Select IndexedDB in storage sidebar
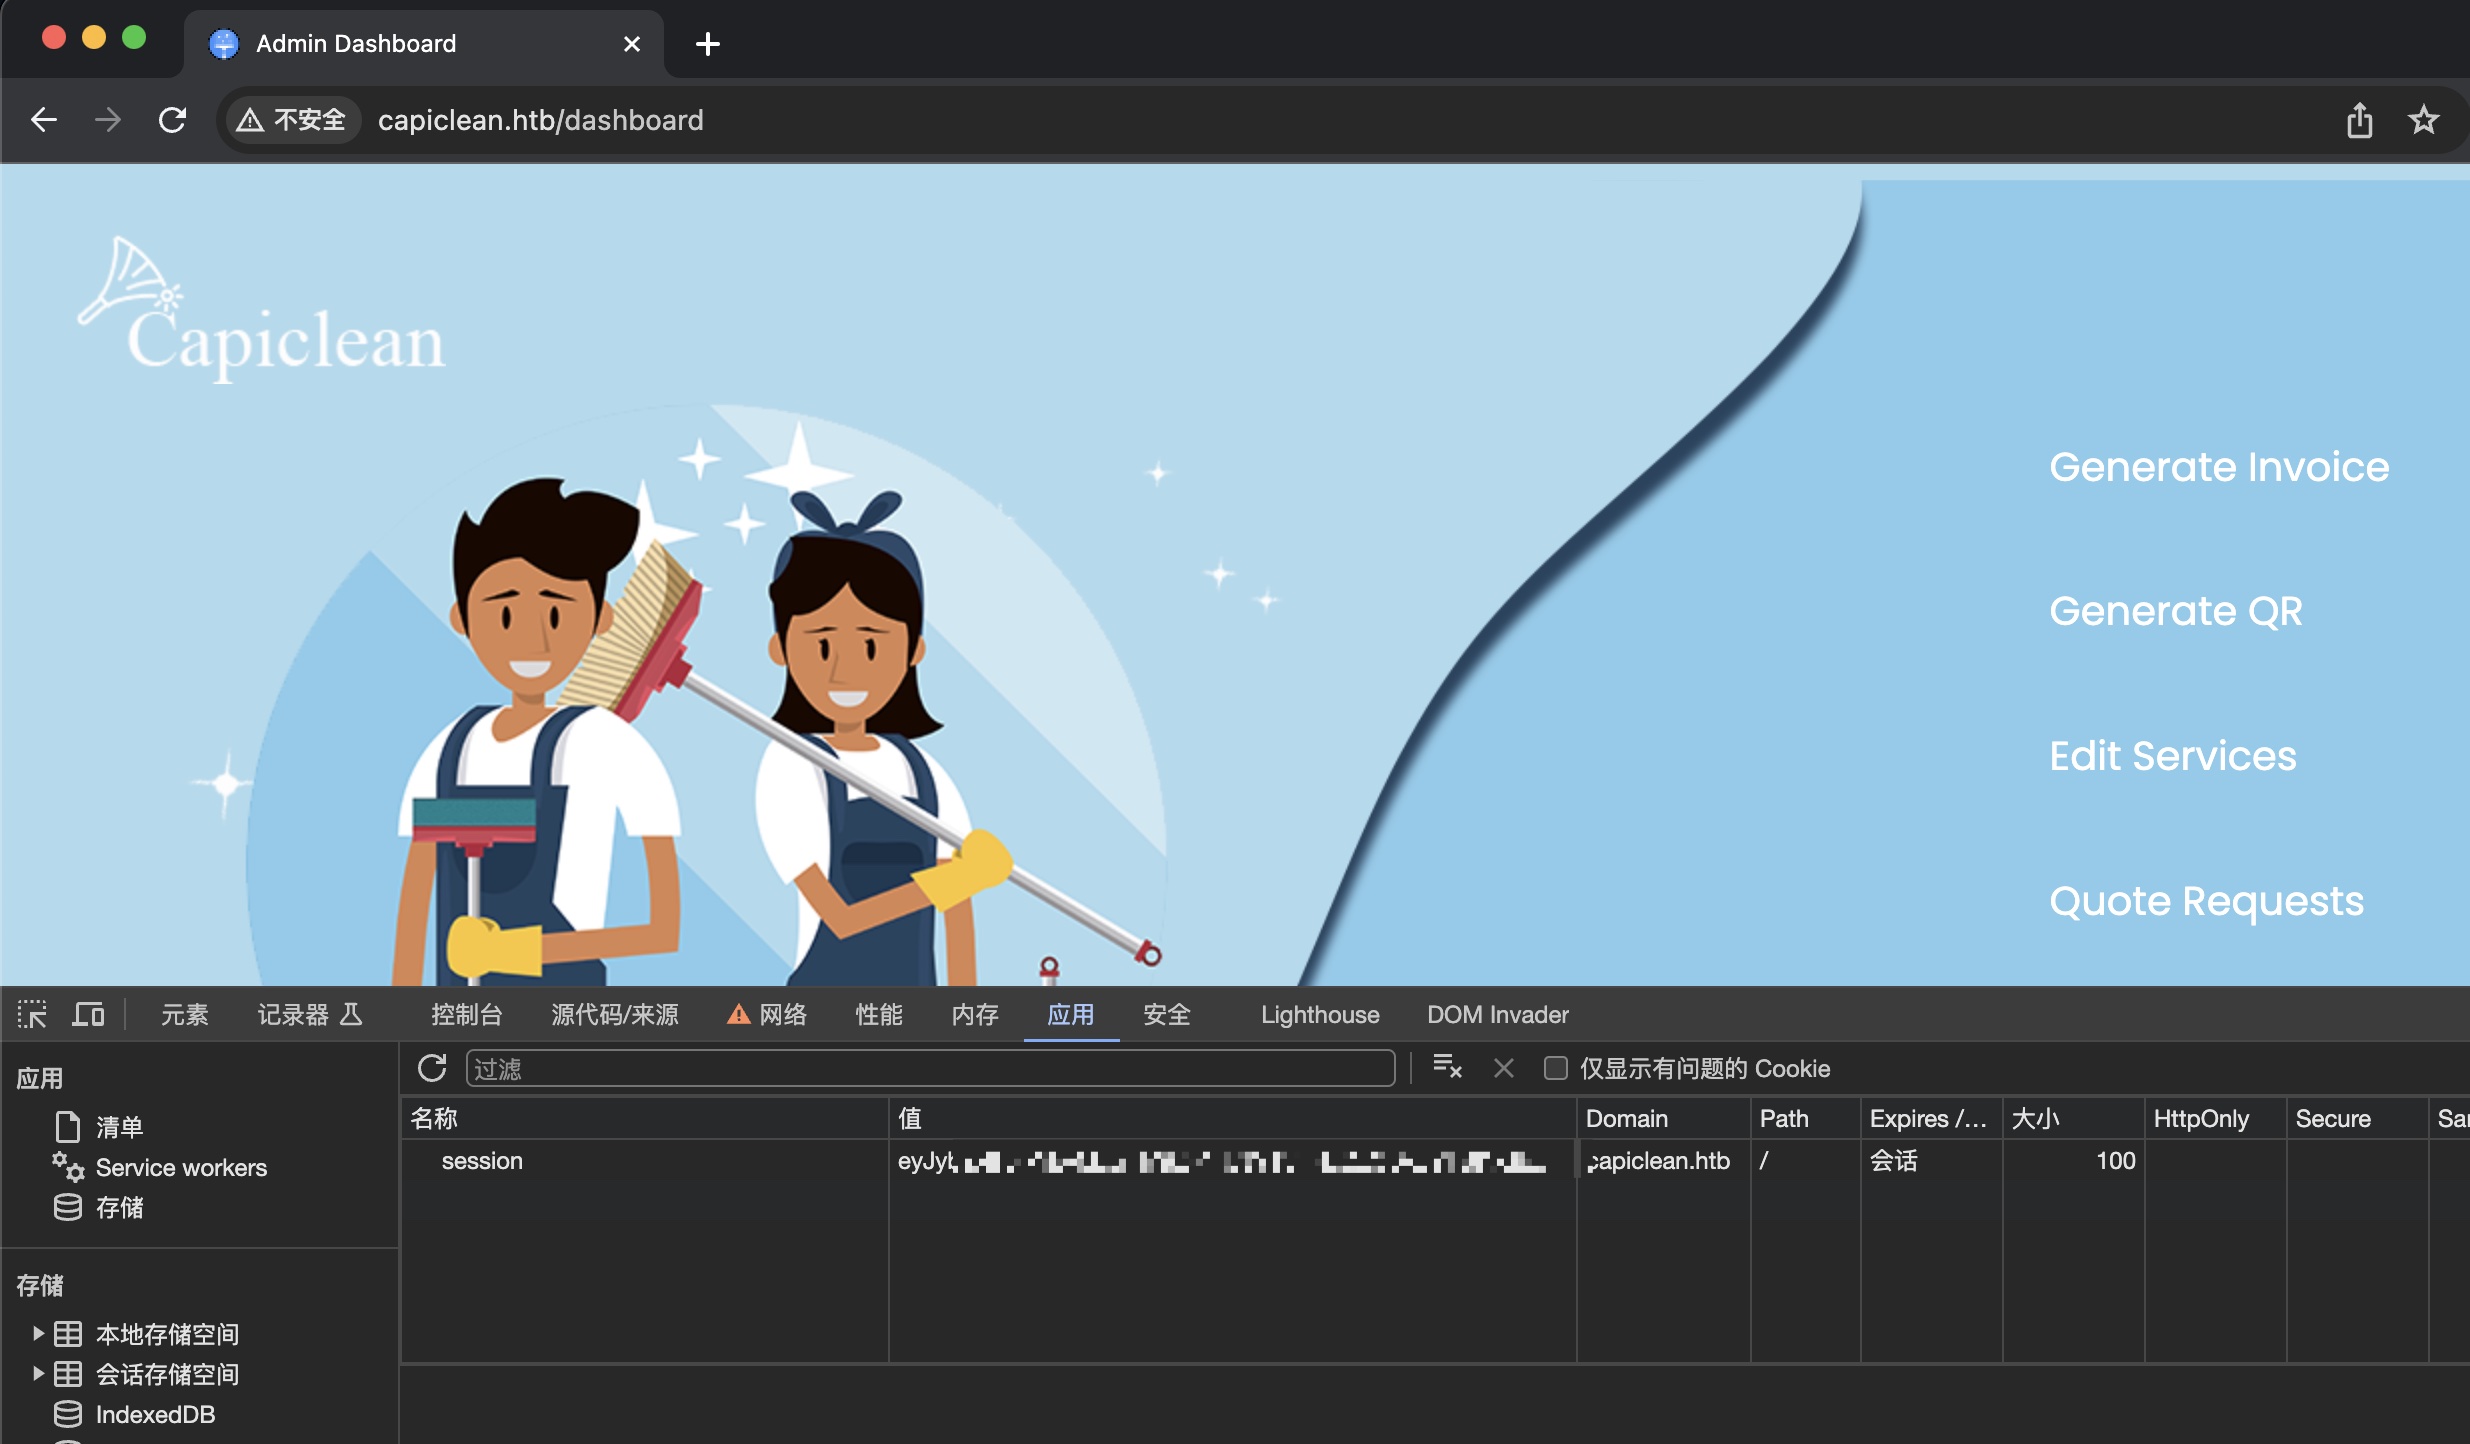The image size is (2470, 1444). pyautogui.click(x=154, y=1414)
